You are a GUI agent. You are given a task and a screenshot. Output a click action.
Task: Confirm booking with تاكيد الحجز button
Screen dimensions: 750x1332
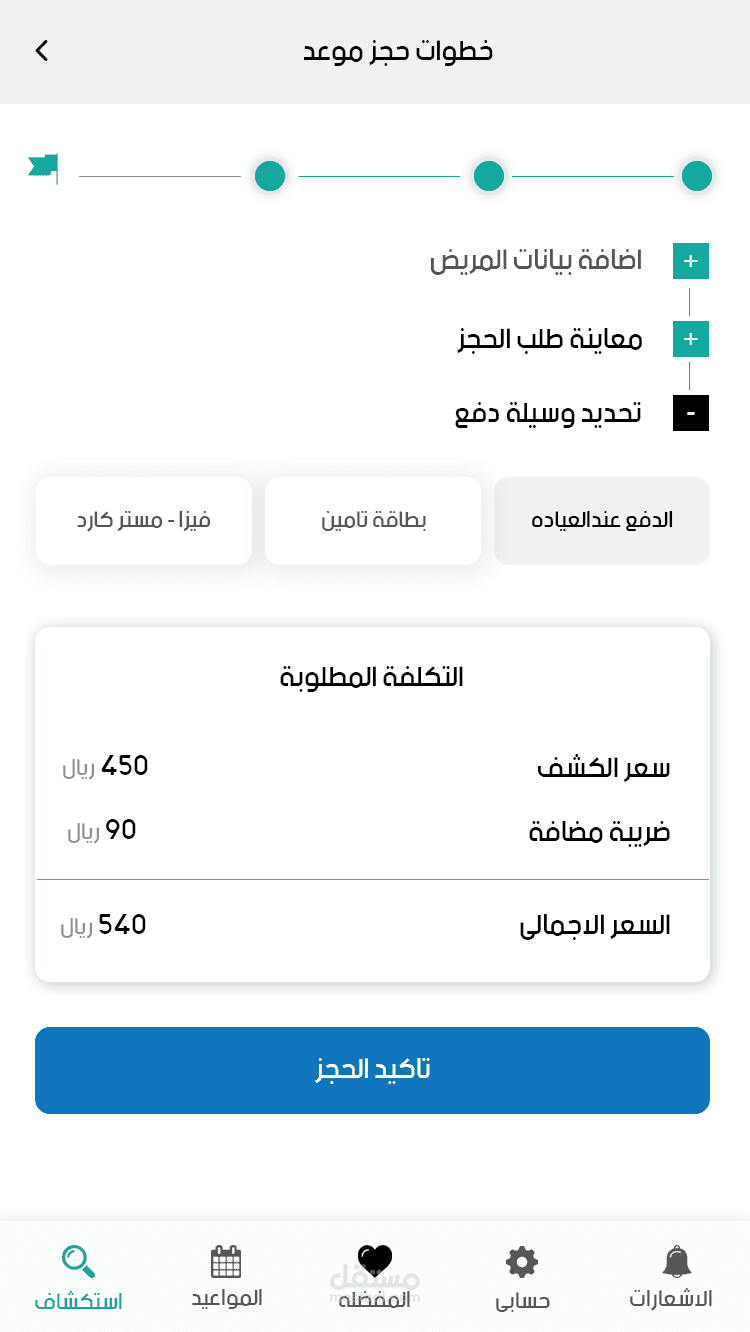(372, 1070)
